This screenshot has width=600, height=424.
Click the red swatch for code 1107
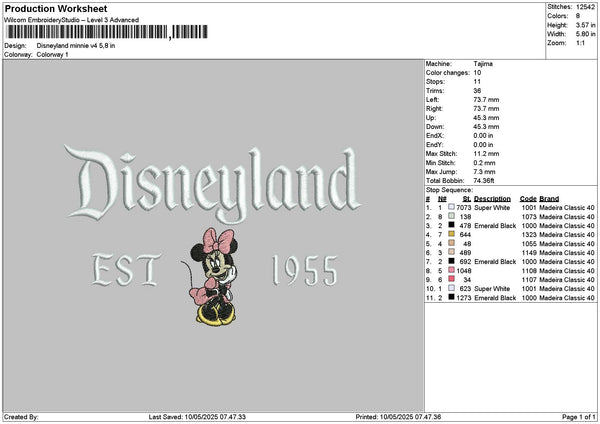[452, 279]
